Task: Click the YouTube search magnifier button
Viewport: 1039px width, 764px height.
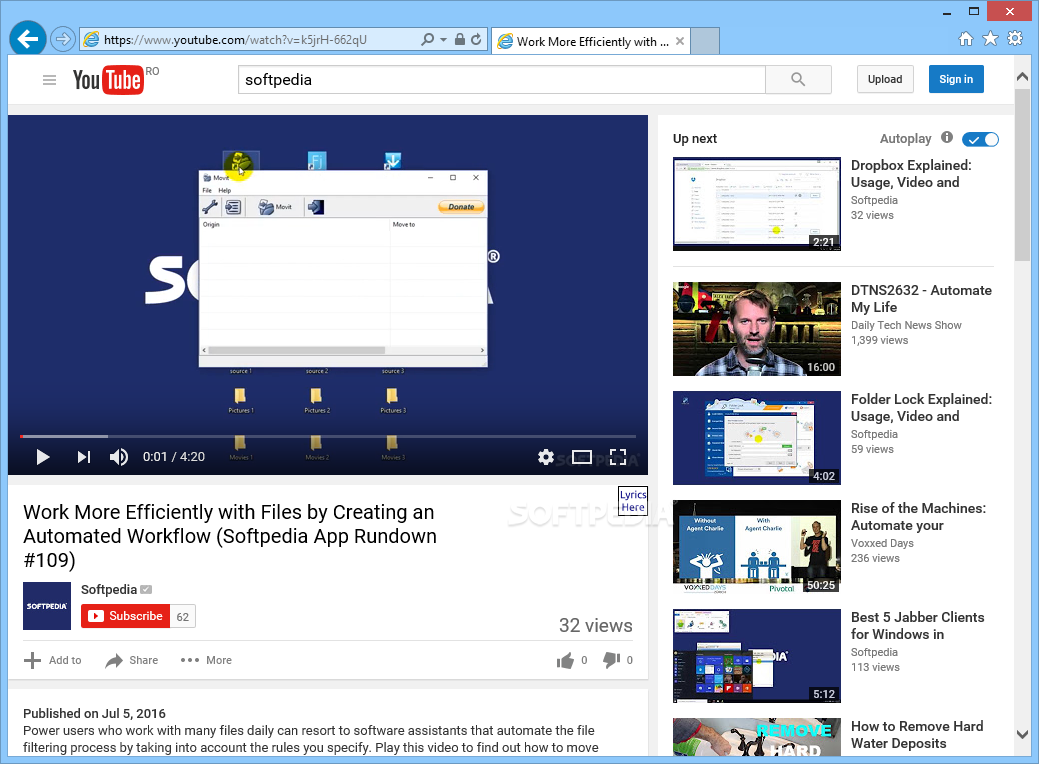Action: [798, 80]
